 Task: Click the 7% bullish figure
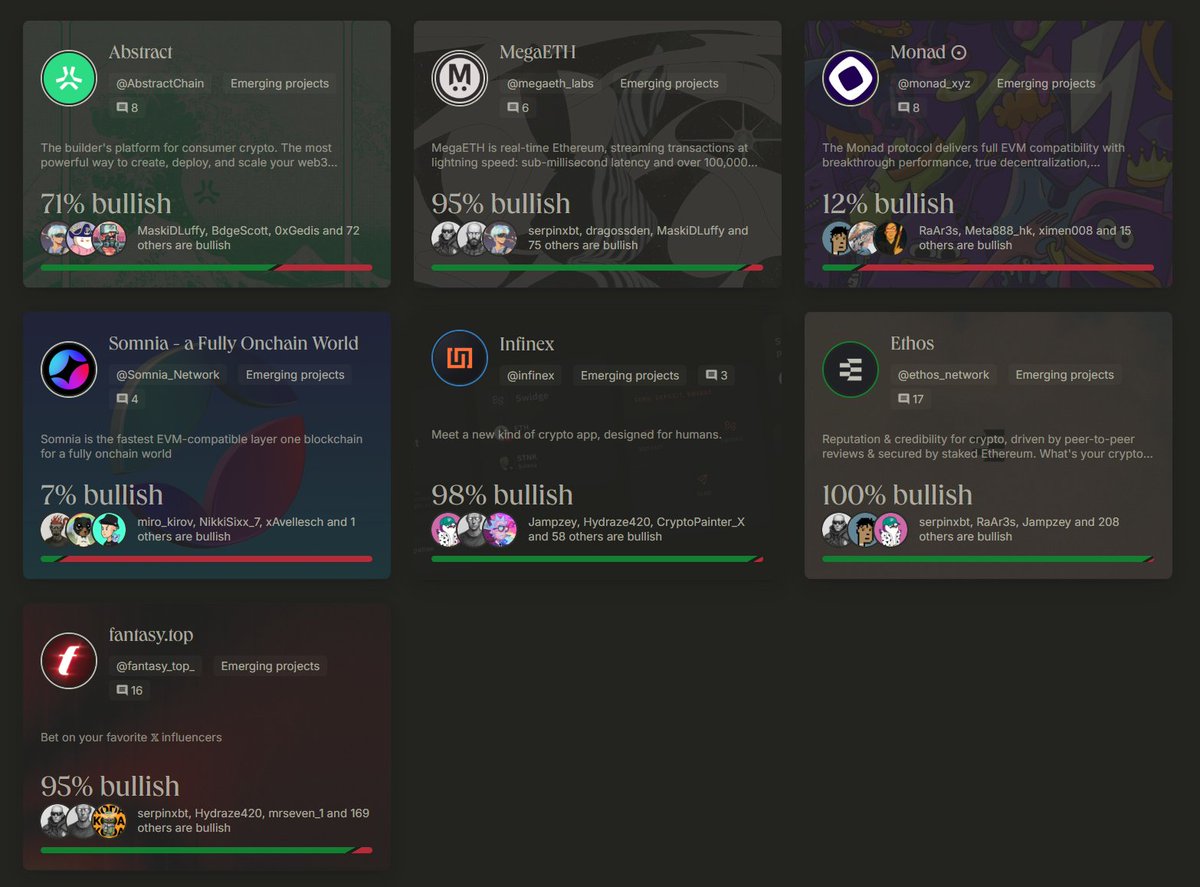pyautogui.click(x=102, y=495)
